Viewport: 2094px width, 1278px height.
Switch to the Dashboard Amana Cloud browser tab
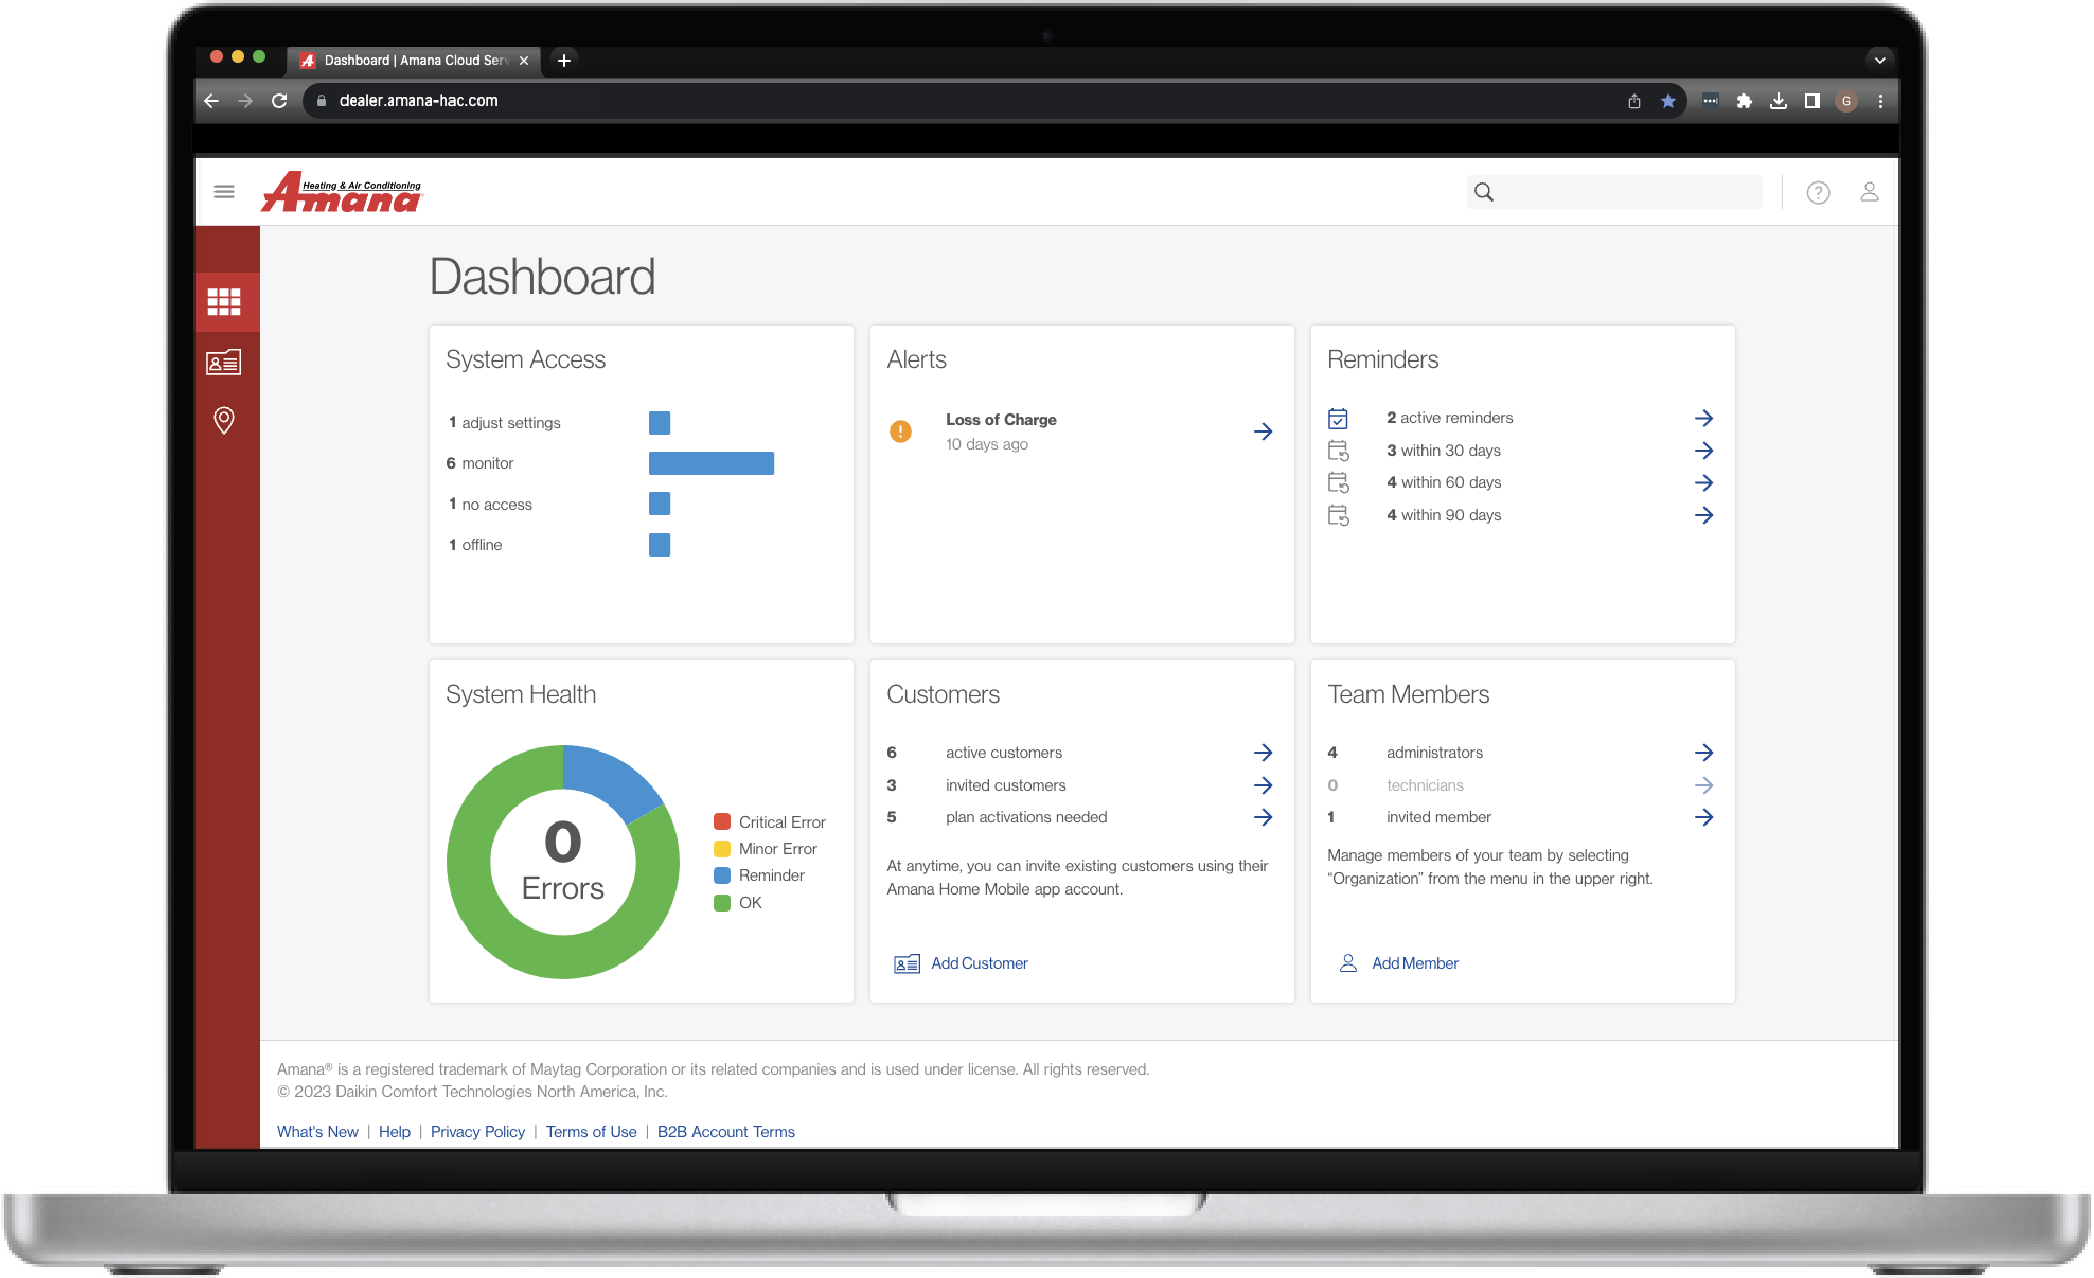tap(410, 60)
